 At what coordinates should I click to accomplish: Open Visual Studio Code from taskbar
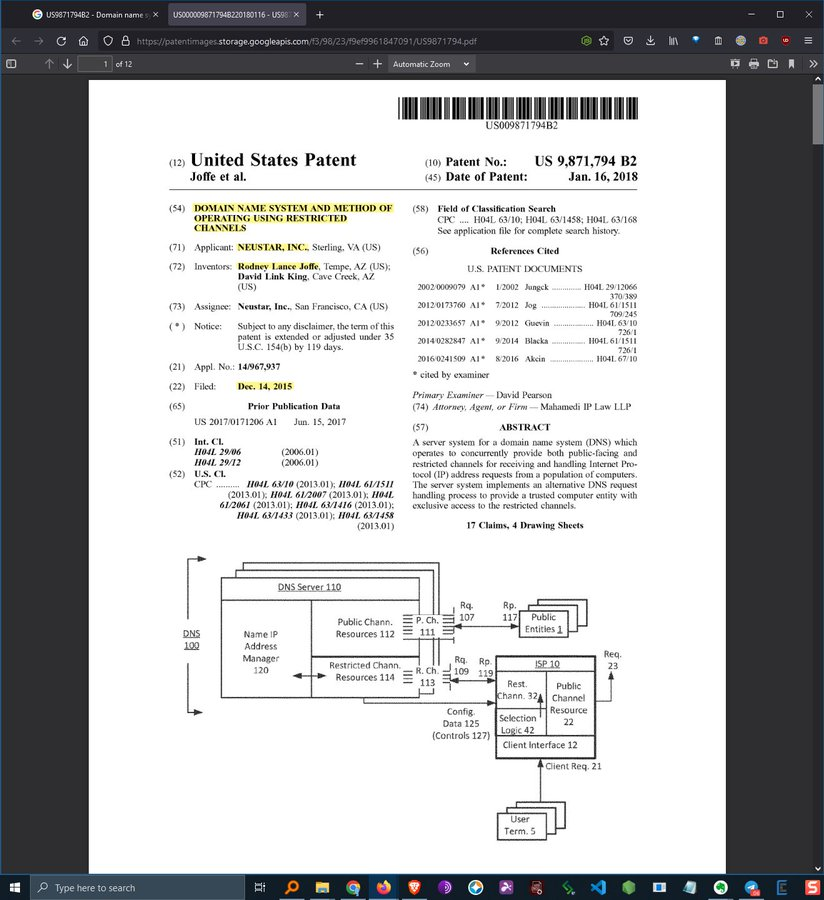click(x=598, y=887)
